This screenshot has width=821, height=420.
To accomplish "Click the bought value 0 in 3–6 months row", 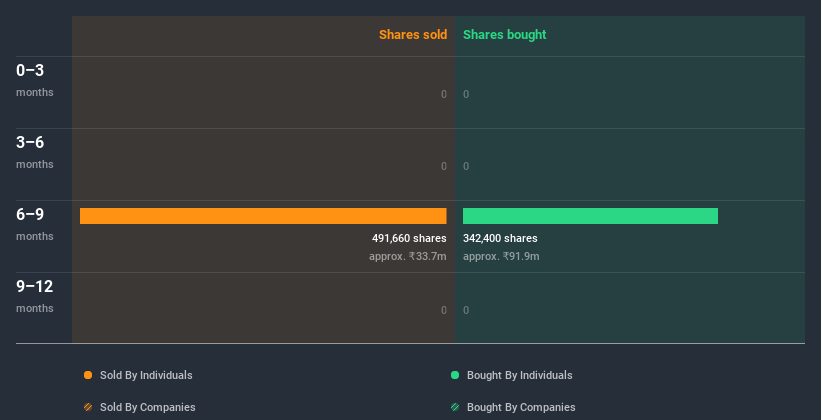I will [466, 167].
